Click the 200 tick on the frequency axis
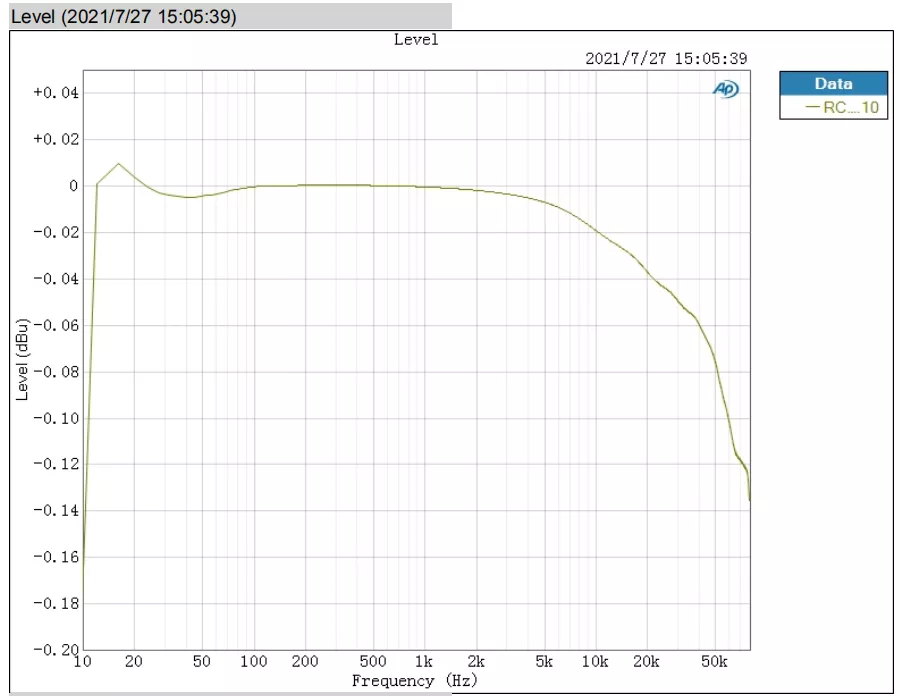 [x=305, y=662]
